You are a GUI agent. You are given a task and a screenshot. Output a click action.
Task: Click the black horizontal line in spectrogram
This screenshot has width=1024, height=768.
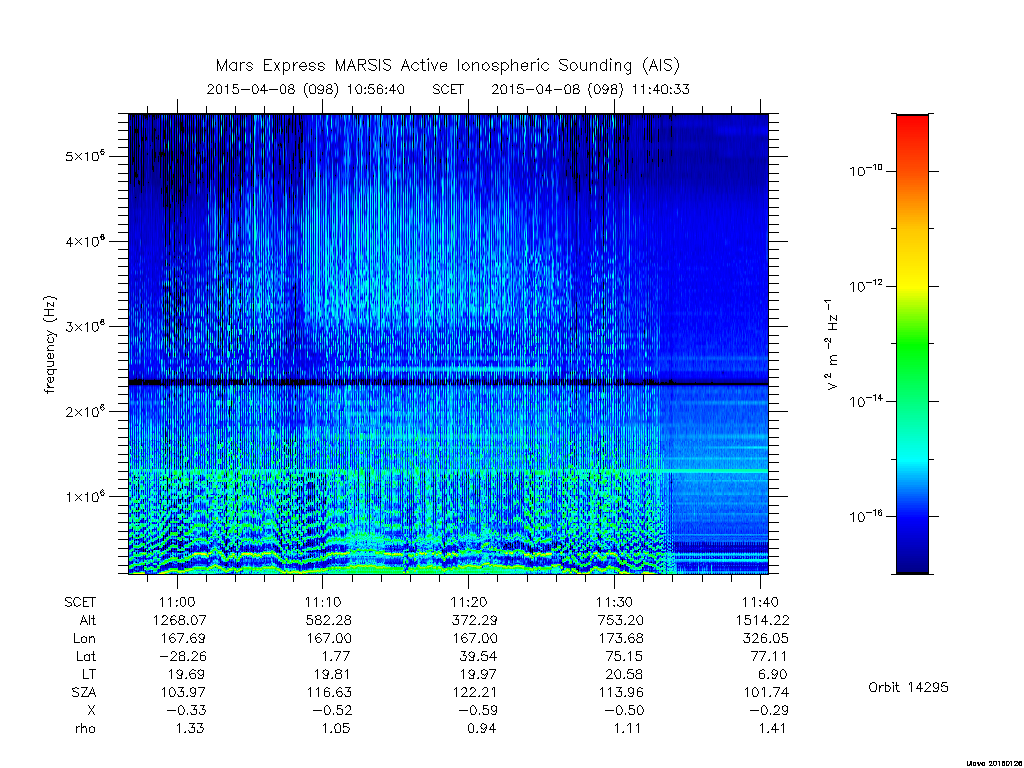(x=448, y=383)
